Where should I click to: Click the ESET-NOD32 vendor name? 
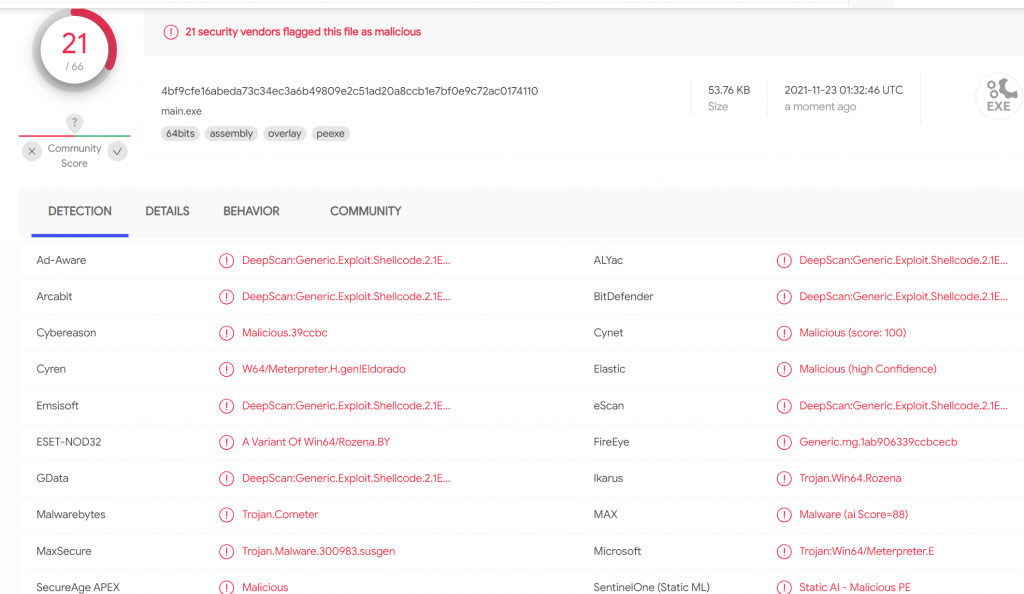coord(69,443)
